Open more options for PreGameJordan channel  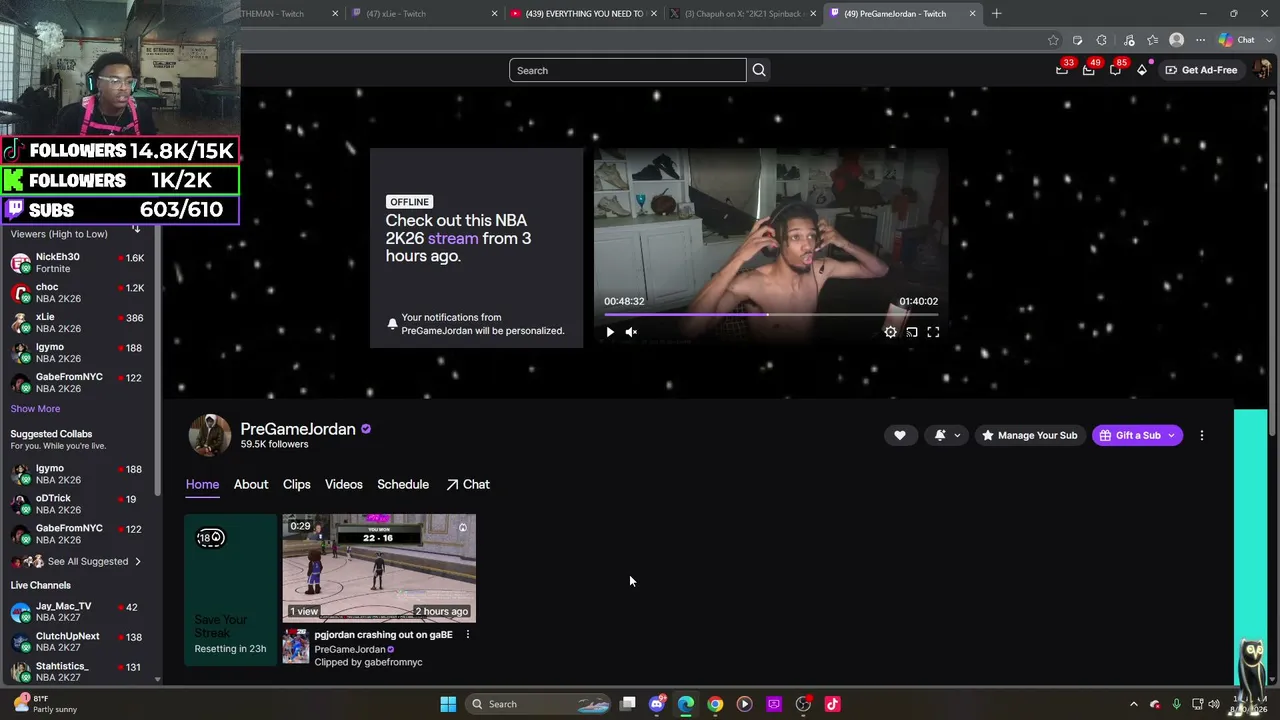[1202, 435]
